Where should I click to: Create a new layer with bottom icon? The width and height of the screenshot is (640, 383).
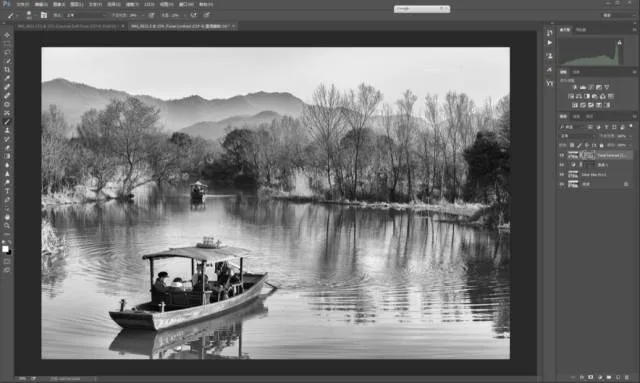click(618, 378)
